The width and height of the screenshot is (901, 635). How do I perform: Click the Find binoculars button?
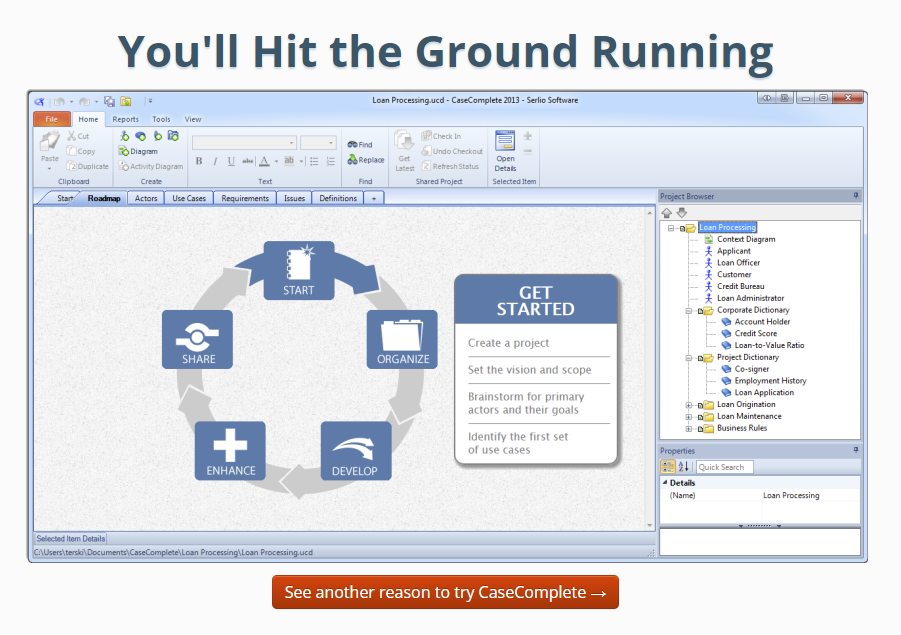pos(360,145)
